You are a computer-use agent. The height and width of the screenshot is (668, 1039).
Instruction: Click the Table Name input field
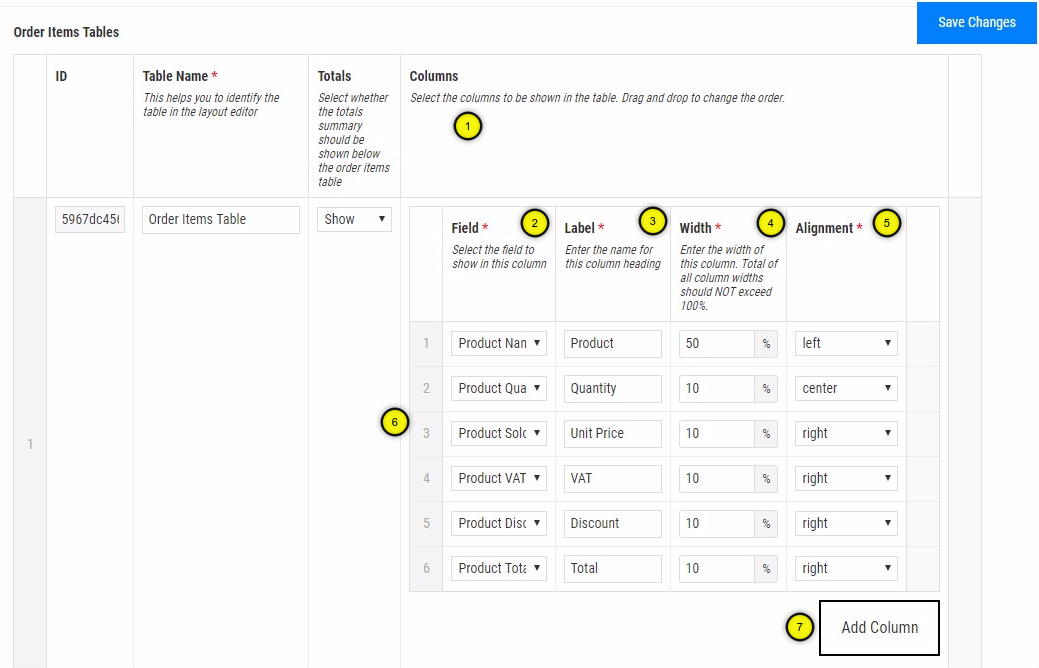pyautogui.click(x=221, y=219)
